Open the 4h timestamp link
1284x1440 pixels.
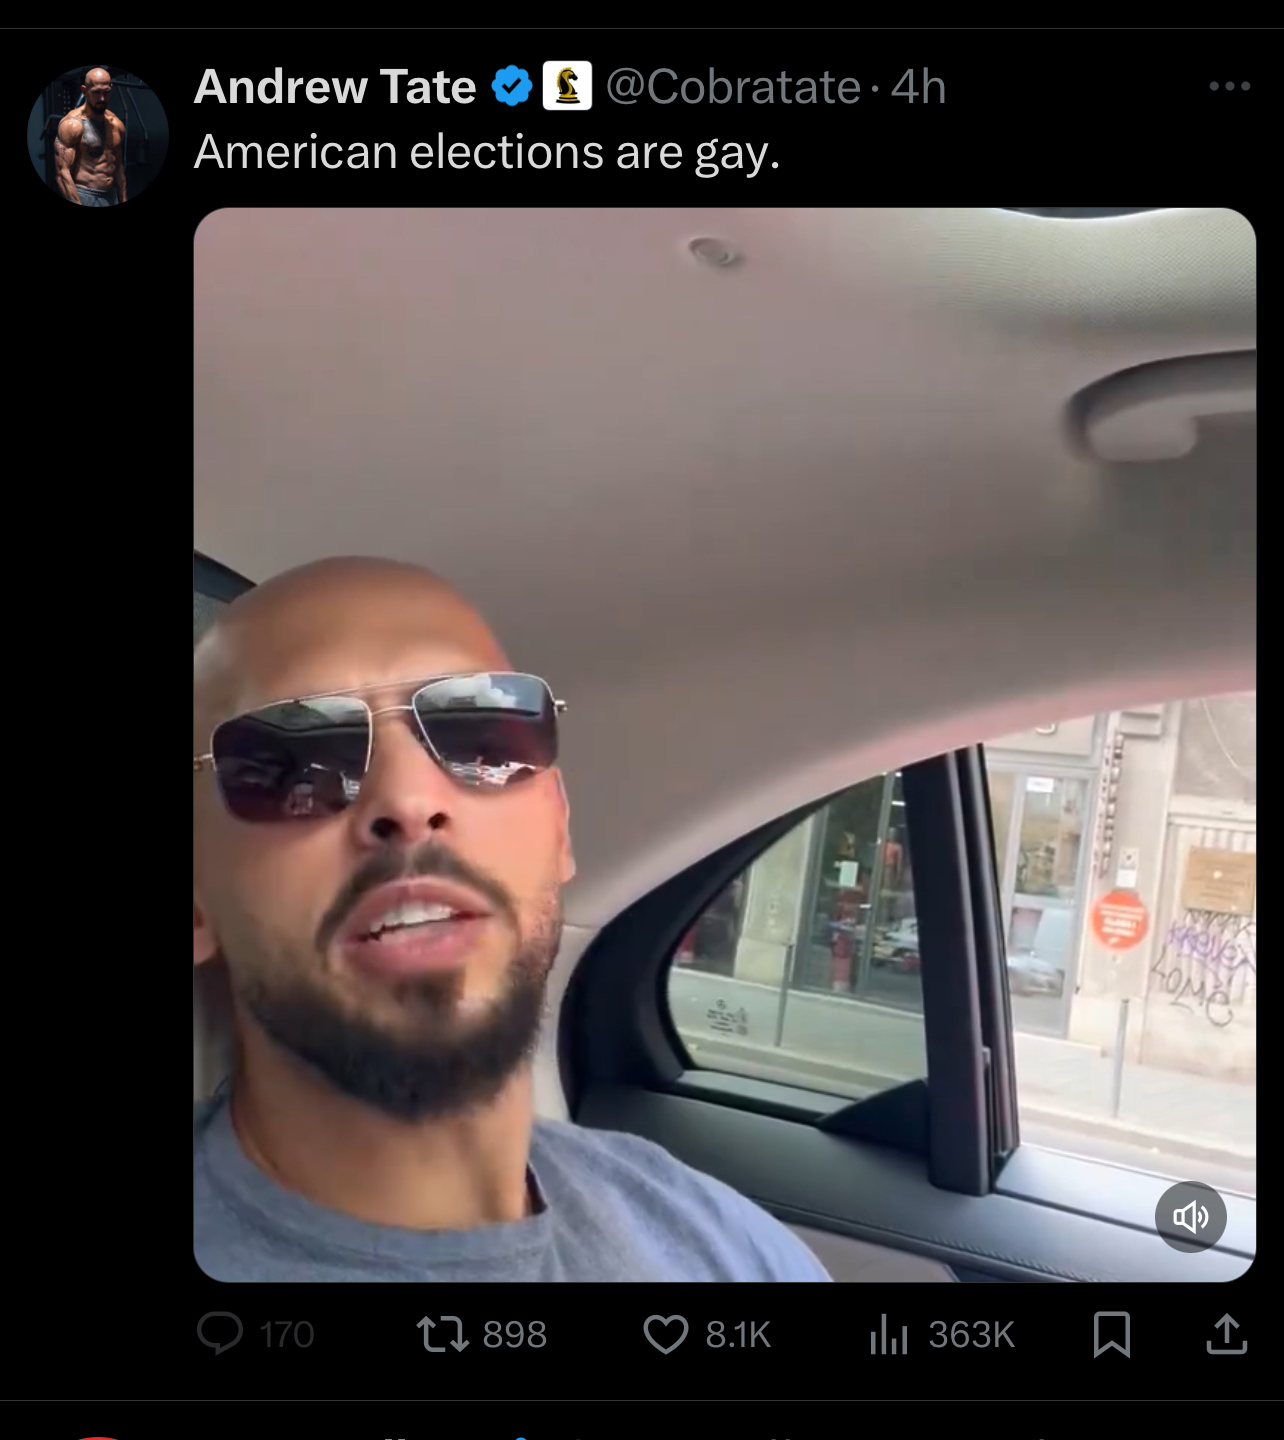tap(918, 87)
